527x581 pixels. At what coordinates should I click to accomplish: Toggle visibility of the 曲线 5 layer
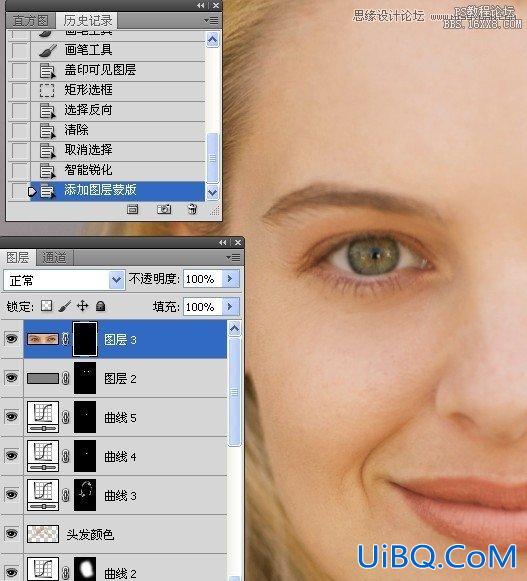11,416
